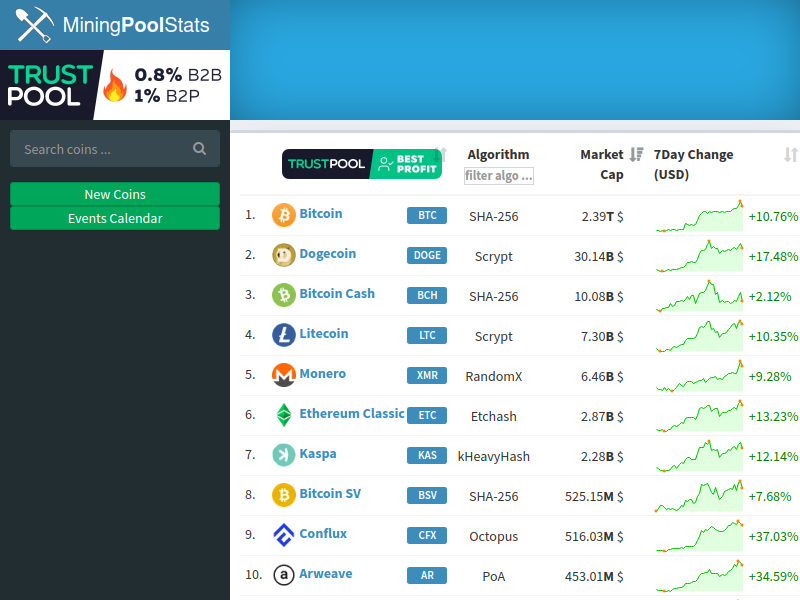The height and width of the screenshot is (600, 800).
Task: Click the Bitcoin SV coin icon
Action: (x=284, y=495)
